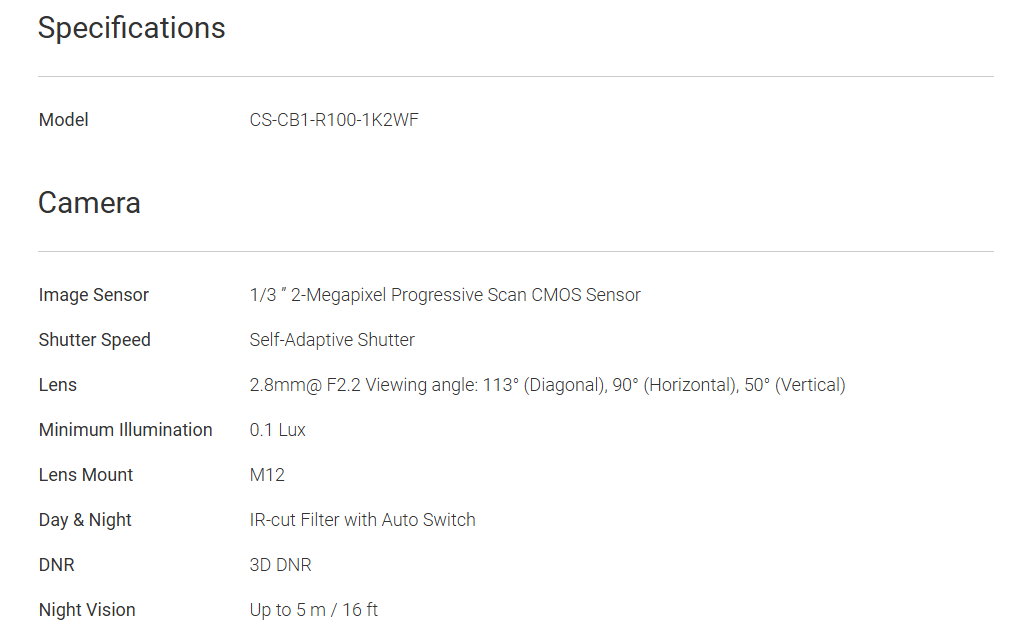Select the Night Vision label
Viewport: 1012px width, 640px height.
pos(87,610)
